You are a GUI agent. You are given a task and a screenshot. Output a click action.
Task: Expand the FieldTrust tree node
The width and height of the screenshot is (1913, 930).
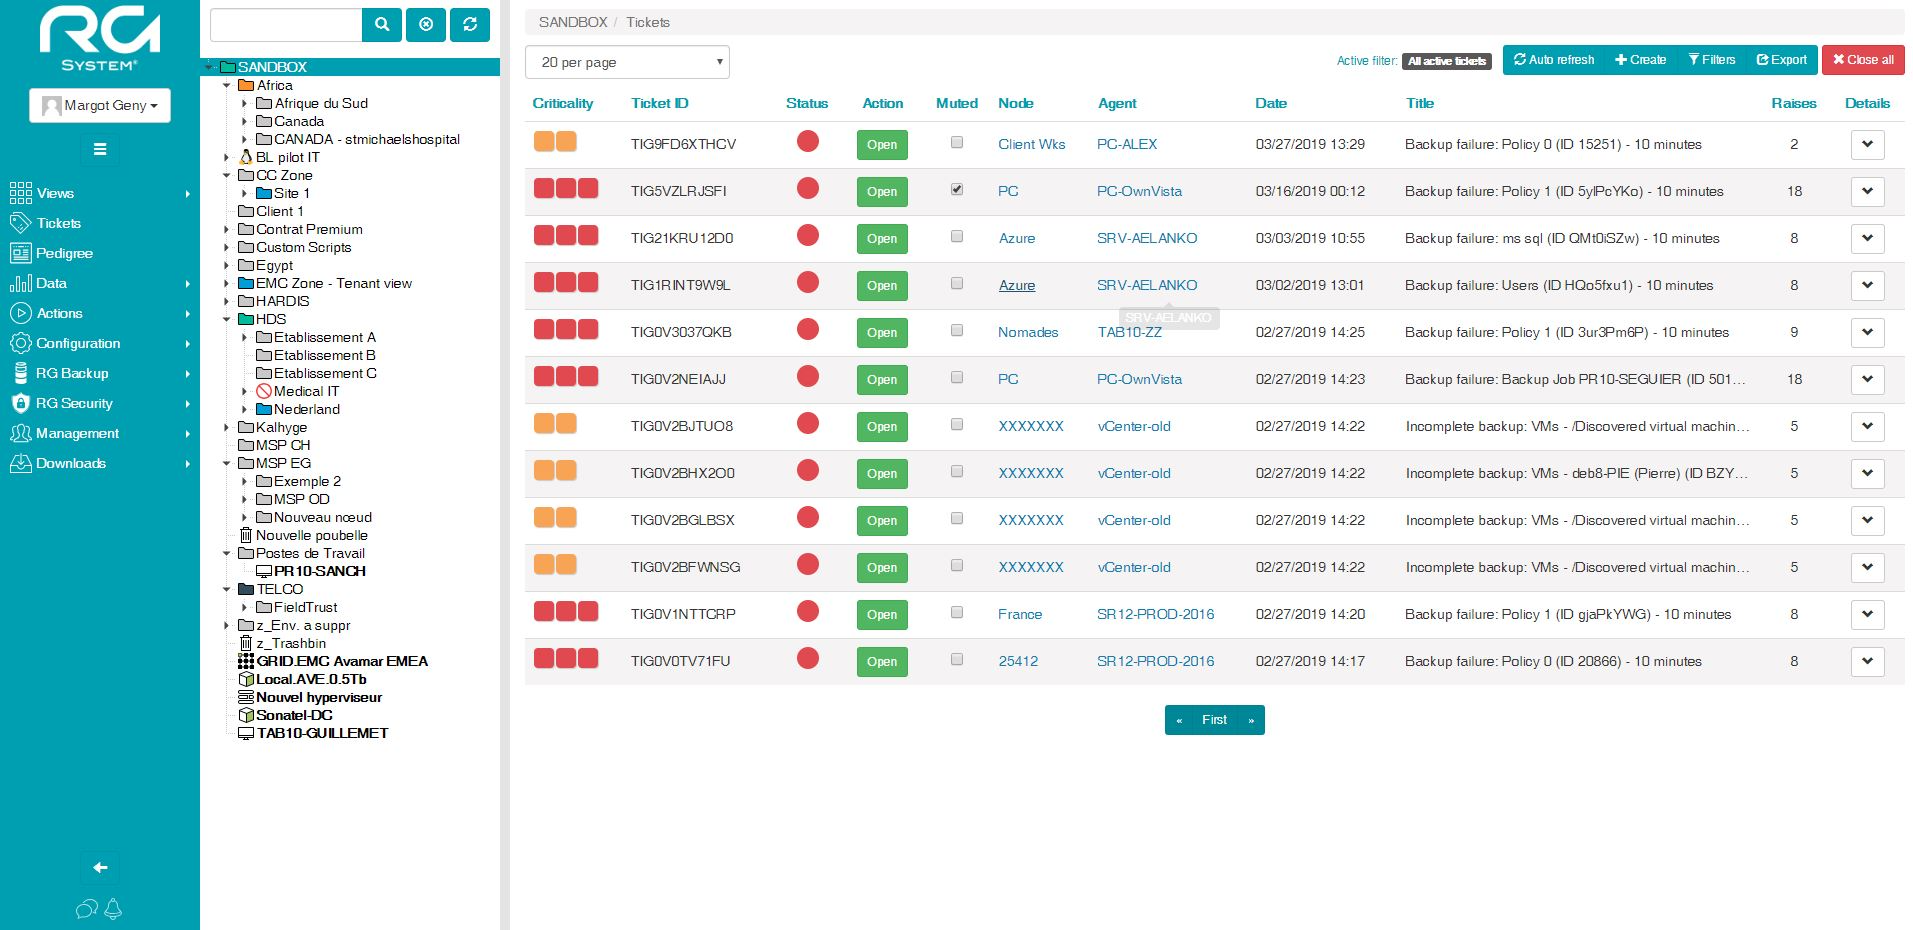point(245,608)
